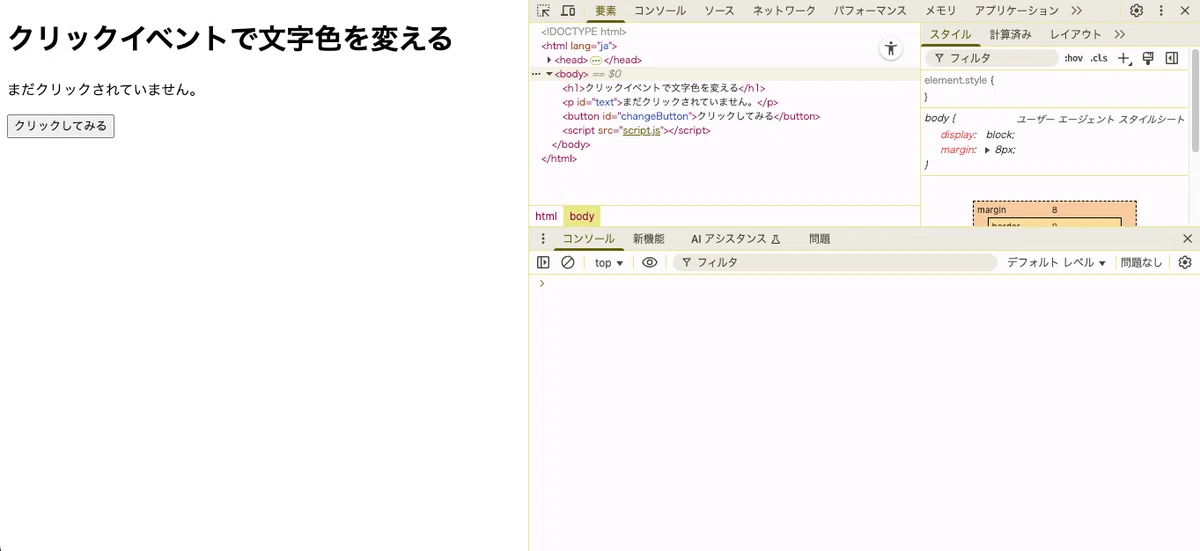This screenshot has height=551, width=1200.
Task: Click the クリックしてみる page button
Action: click(60, 126)
